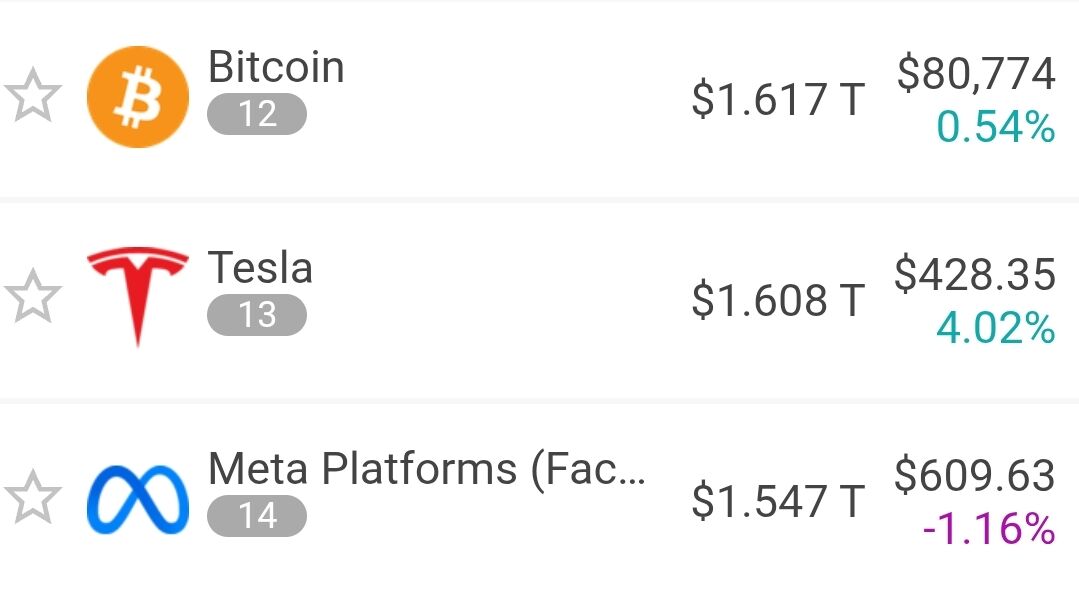The height and width of the screenshot is (596, 1079).
Task: Click the rank 14 badge
Action: 257,515
